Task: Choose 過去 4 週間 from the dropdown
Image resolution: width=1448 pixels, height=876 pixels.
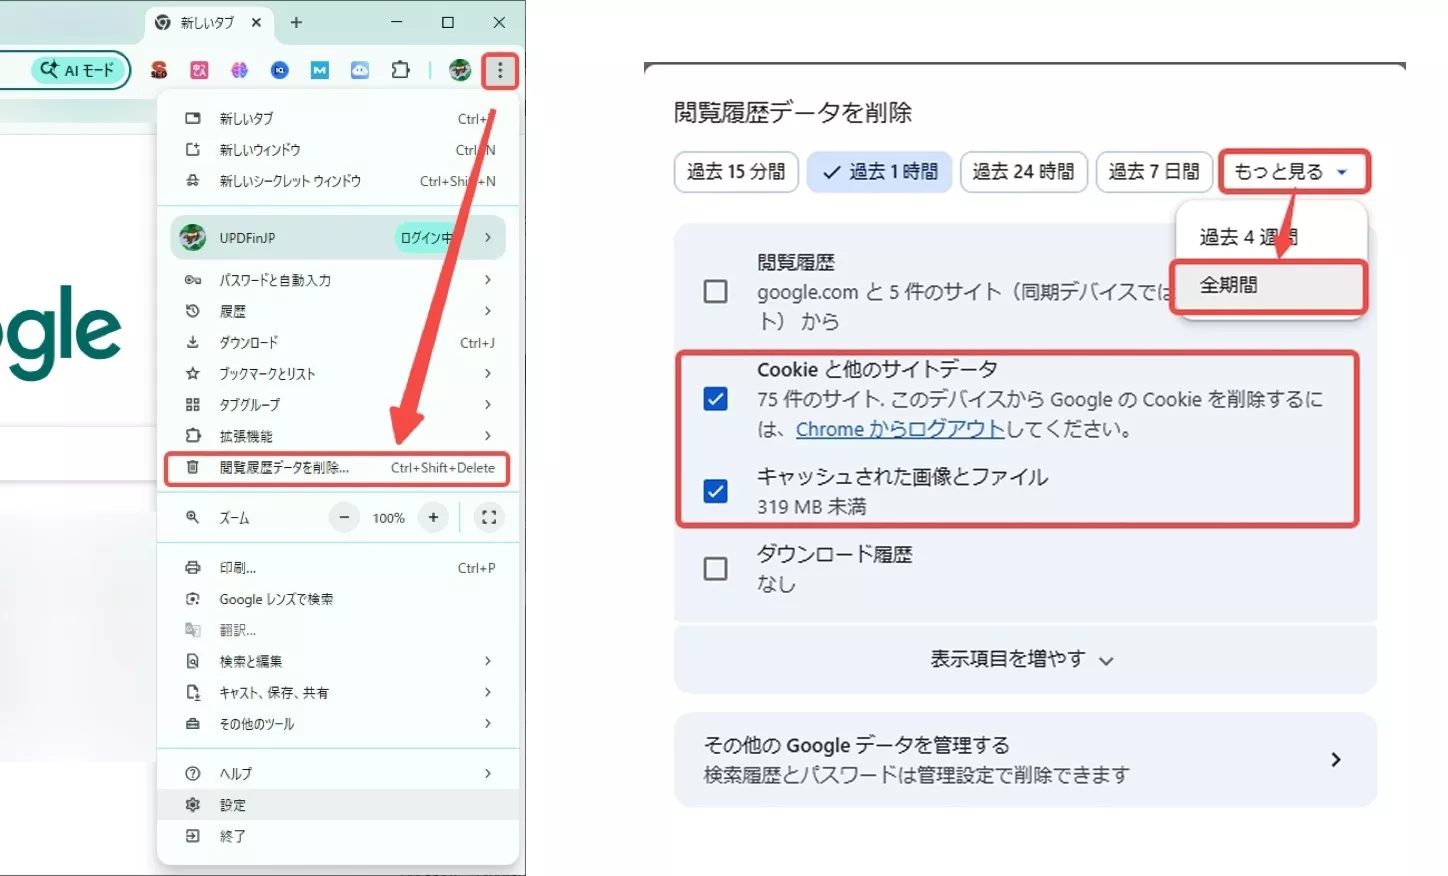Action: 1271,237
